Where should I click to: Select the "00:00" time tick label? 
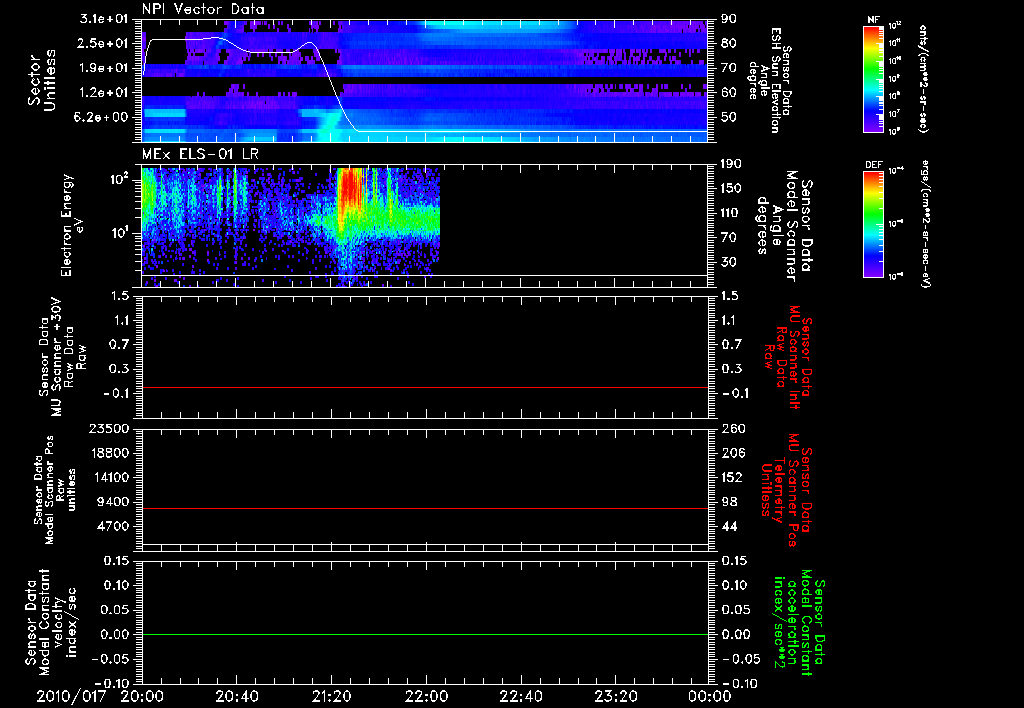(709, 696)
